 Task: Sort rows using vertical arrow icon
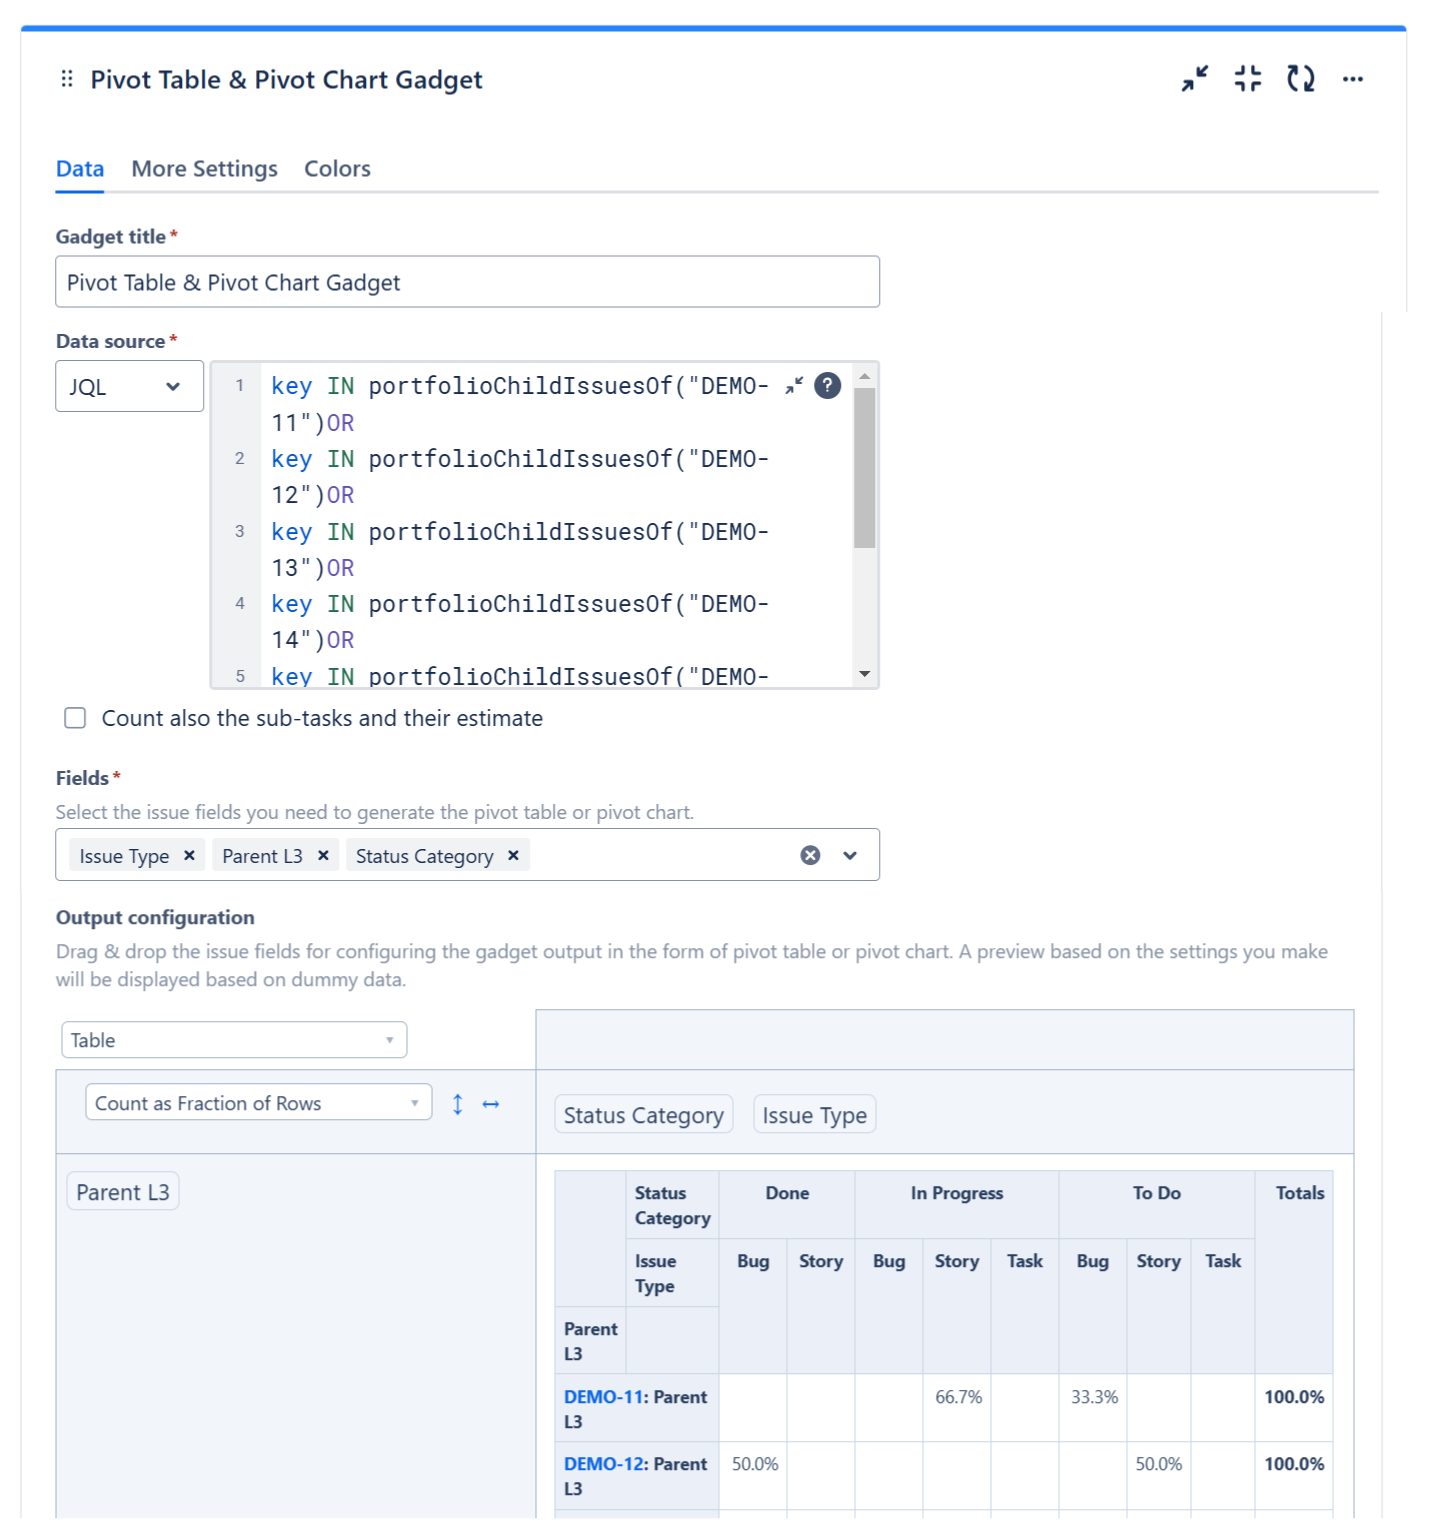[457, 1104]
